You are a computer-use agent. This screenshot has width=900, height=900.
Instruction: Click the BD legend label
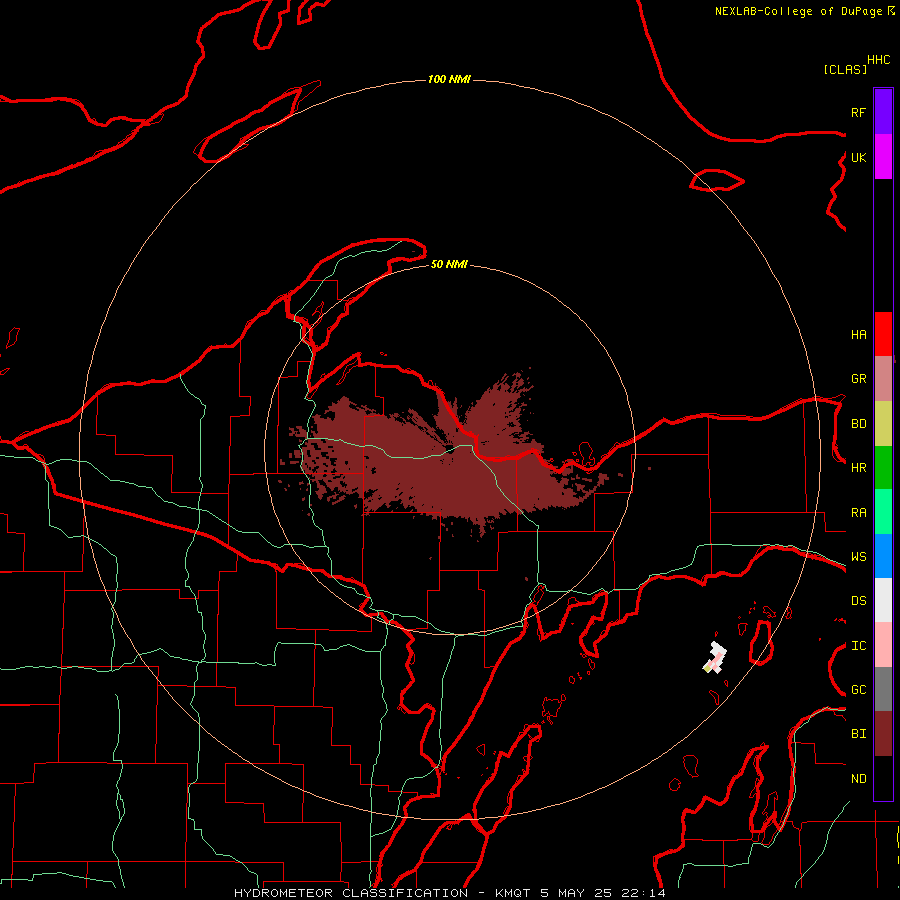click(858, 424)
